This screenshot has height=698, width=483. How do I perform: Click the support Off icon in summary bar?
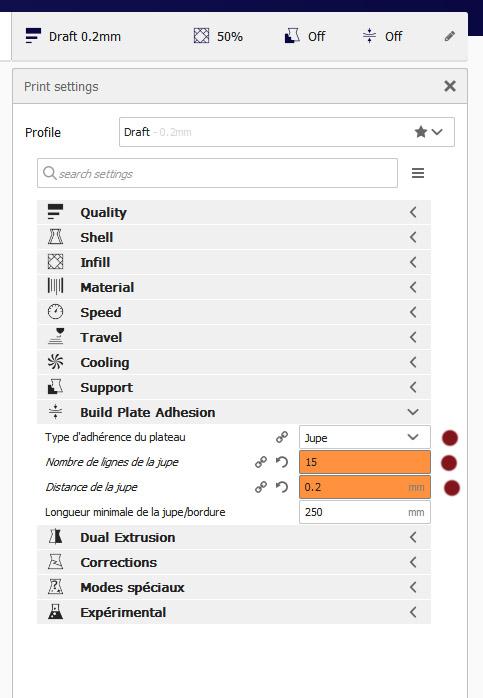click(x=292, y=36)
